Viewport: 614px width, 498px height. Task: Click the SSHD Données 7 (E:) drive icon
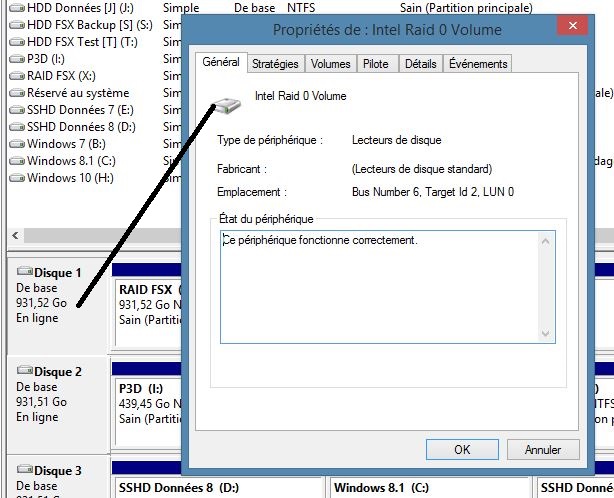point(17,110)
